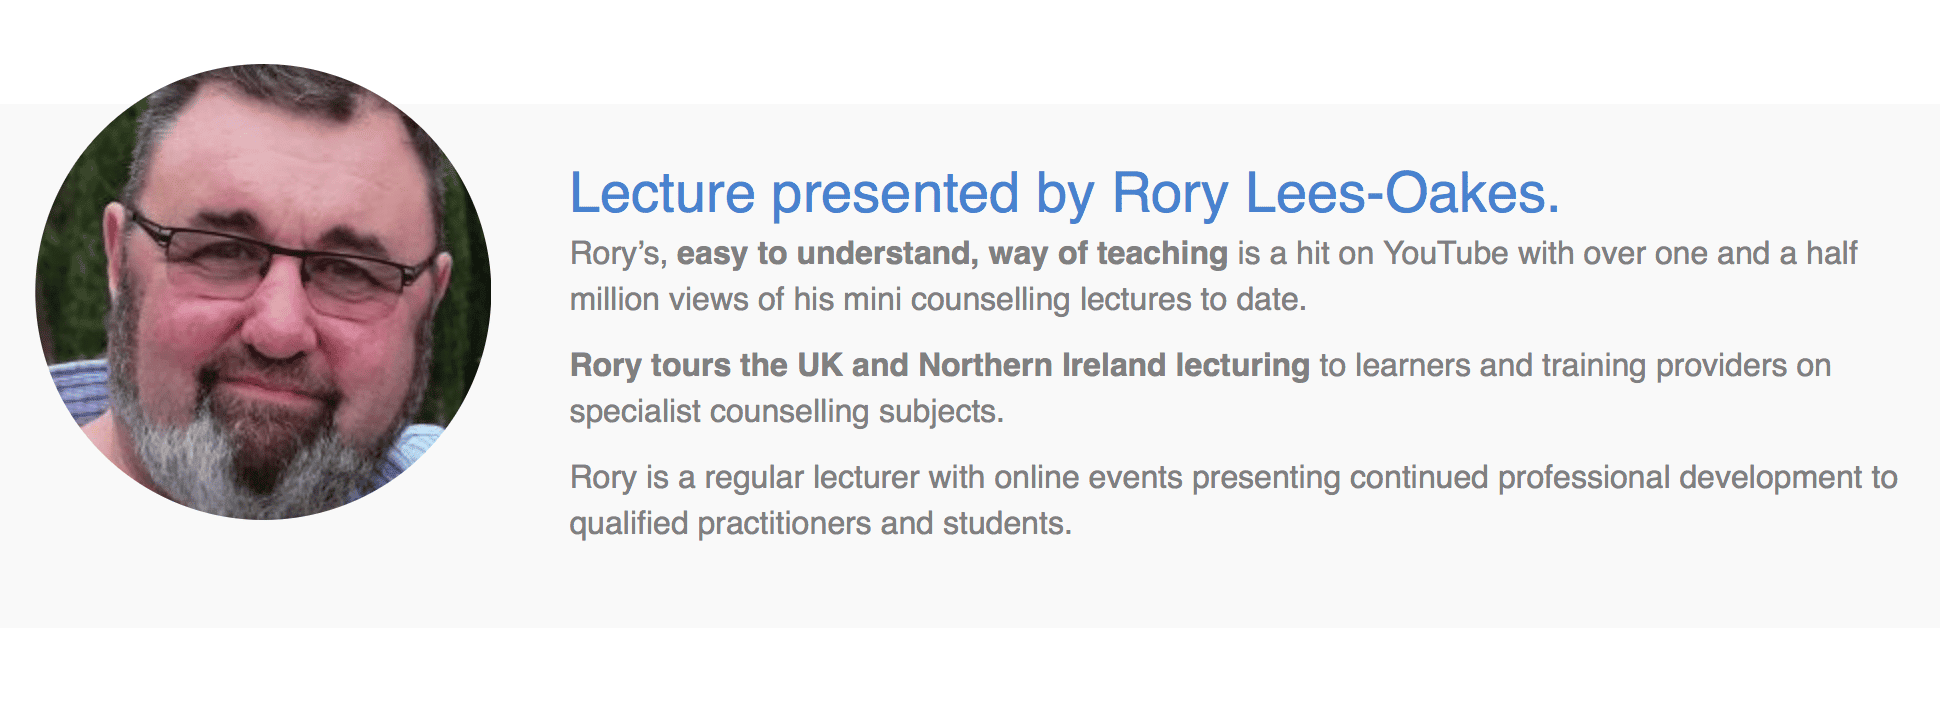Click the name 'Rory Lees-Oakes' in the heading

pyautogui.click(x=1336, y=193)
